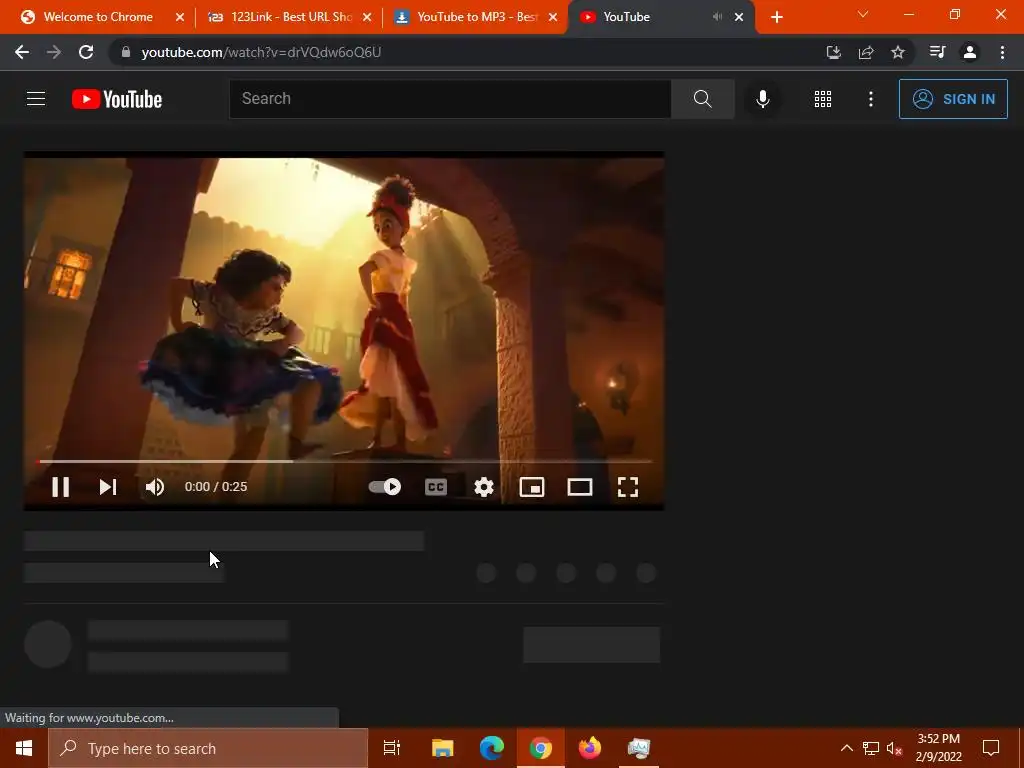Open the media control icon

[937, 52]
